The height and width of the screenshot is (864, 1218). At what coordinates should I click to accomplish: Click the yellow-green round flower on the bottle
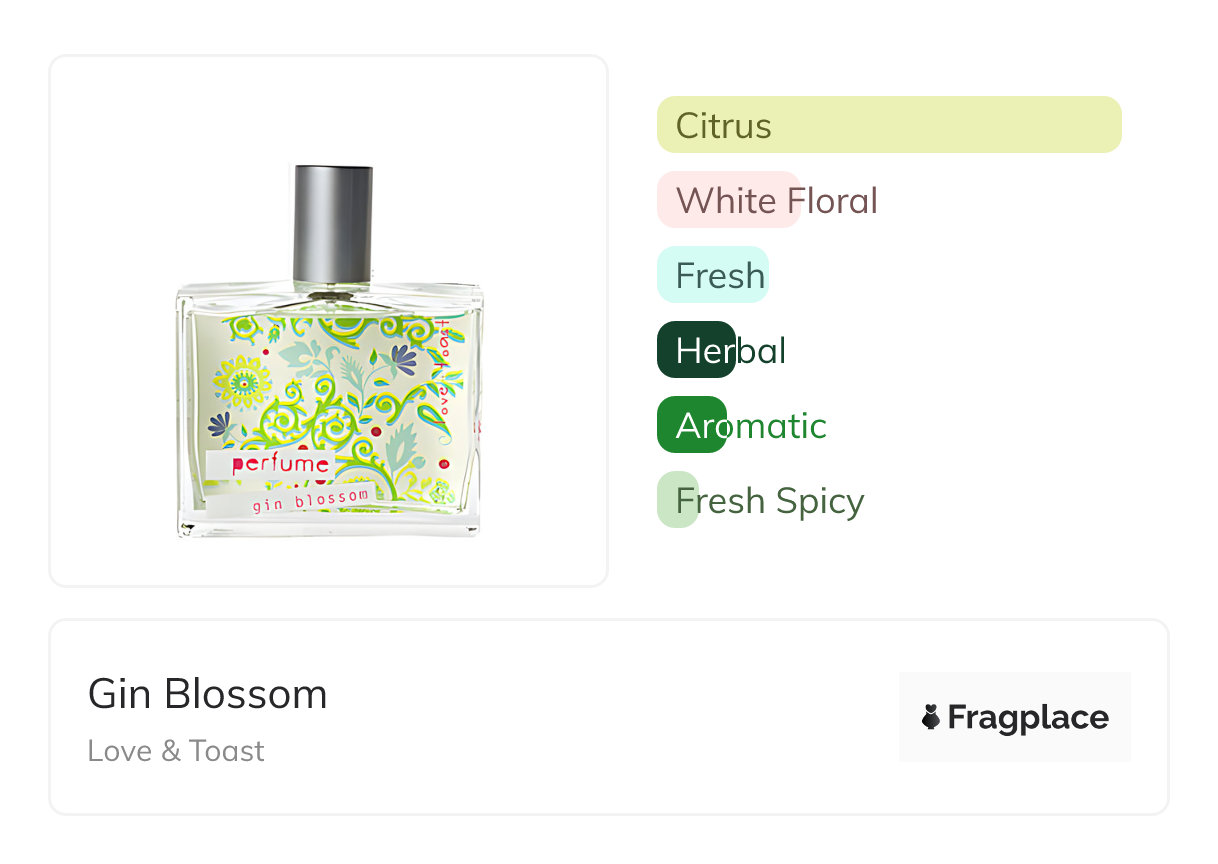243,381
